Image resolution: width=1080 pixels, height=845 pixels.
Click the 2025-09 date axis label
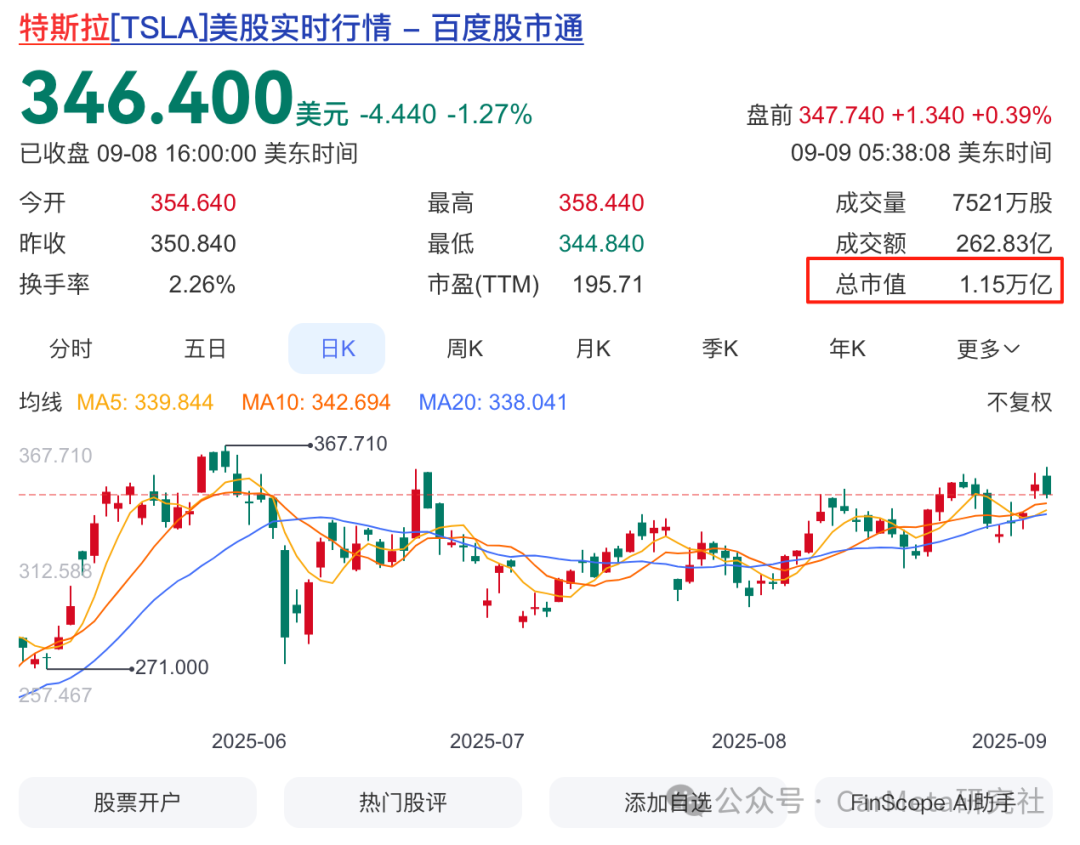(x=1009, y=741)
